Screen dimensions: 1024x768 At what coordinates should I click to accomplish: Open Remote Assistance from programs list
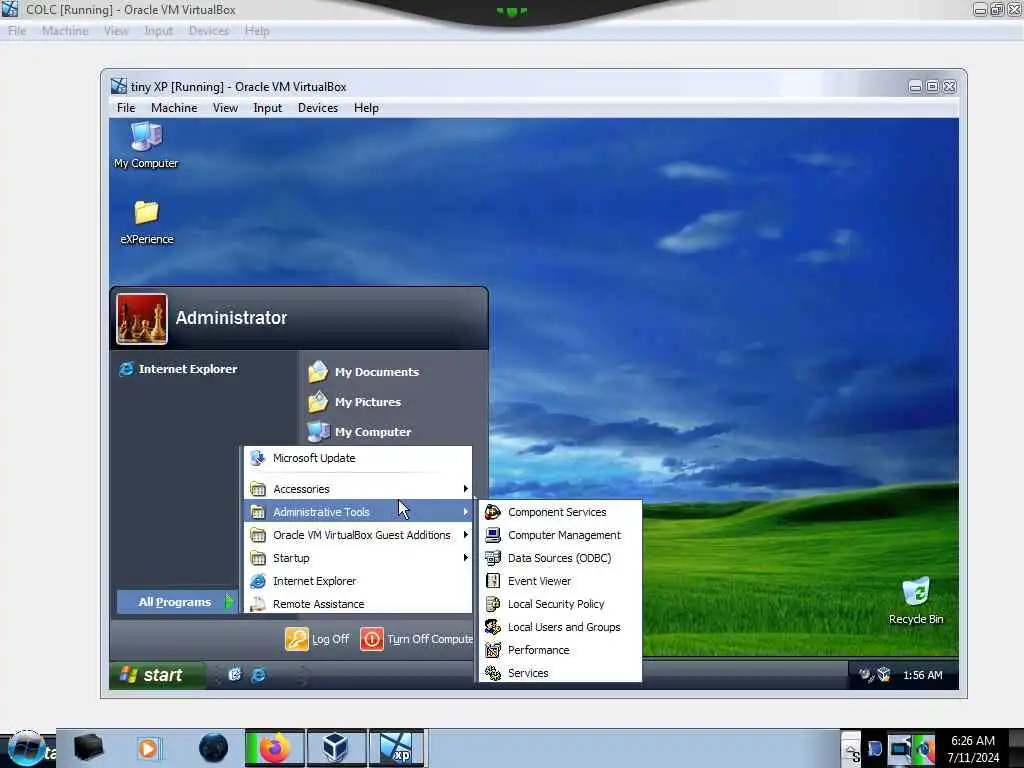358,604
